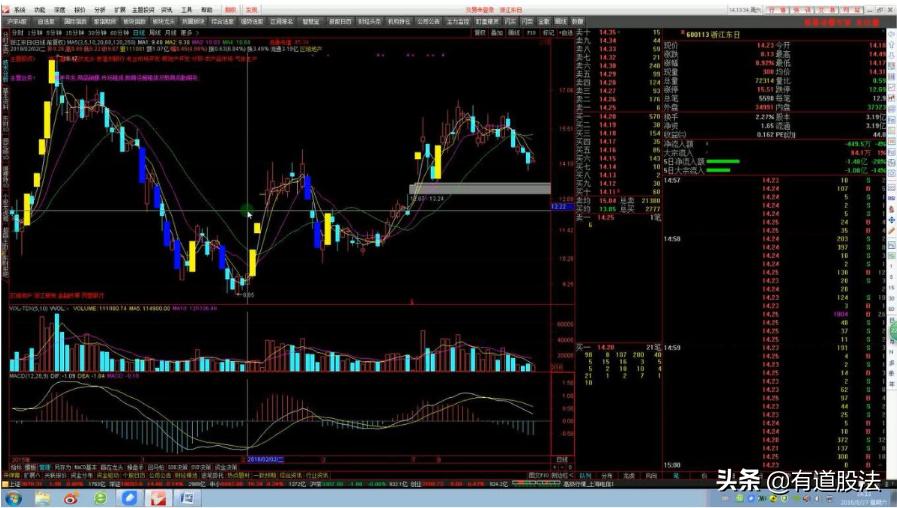Click the 自选股 toolbar button
The width and height of the screenshot is (897, 508).
pyautogui.click(x=46, y=21)
